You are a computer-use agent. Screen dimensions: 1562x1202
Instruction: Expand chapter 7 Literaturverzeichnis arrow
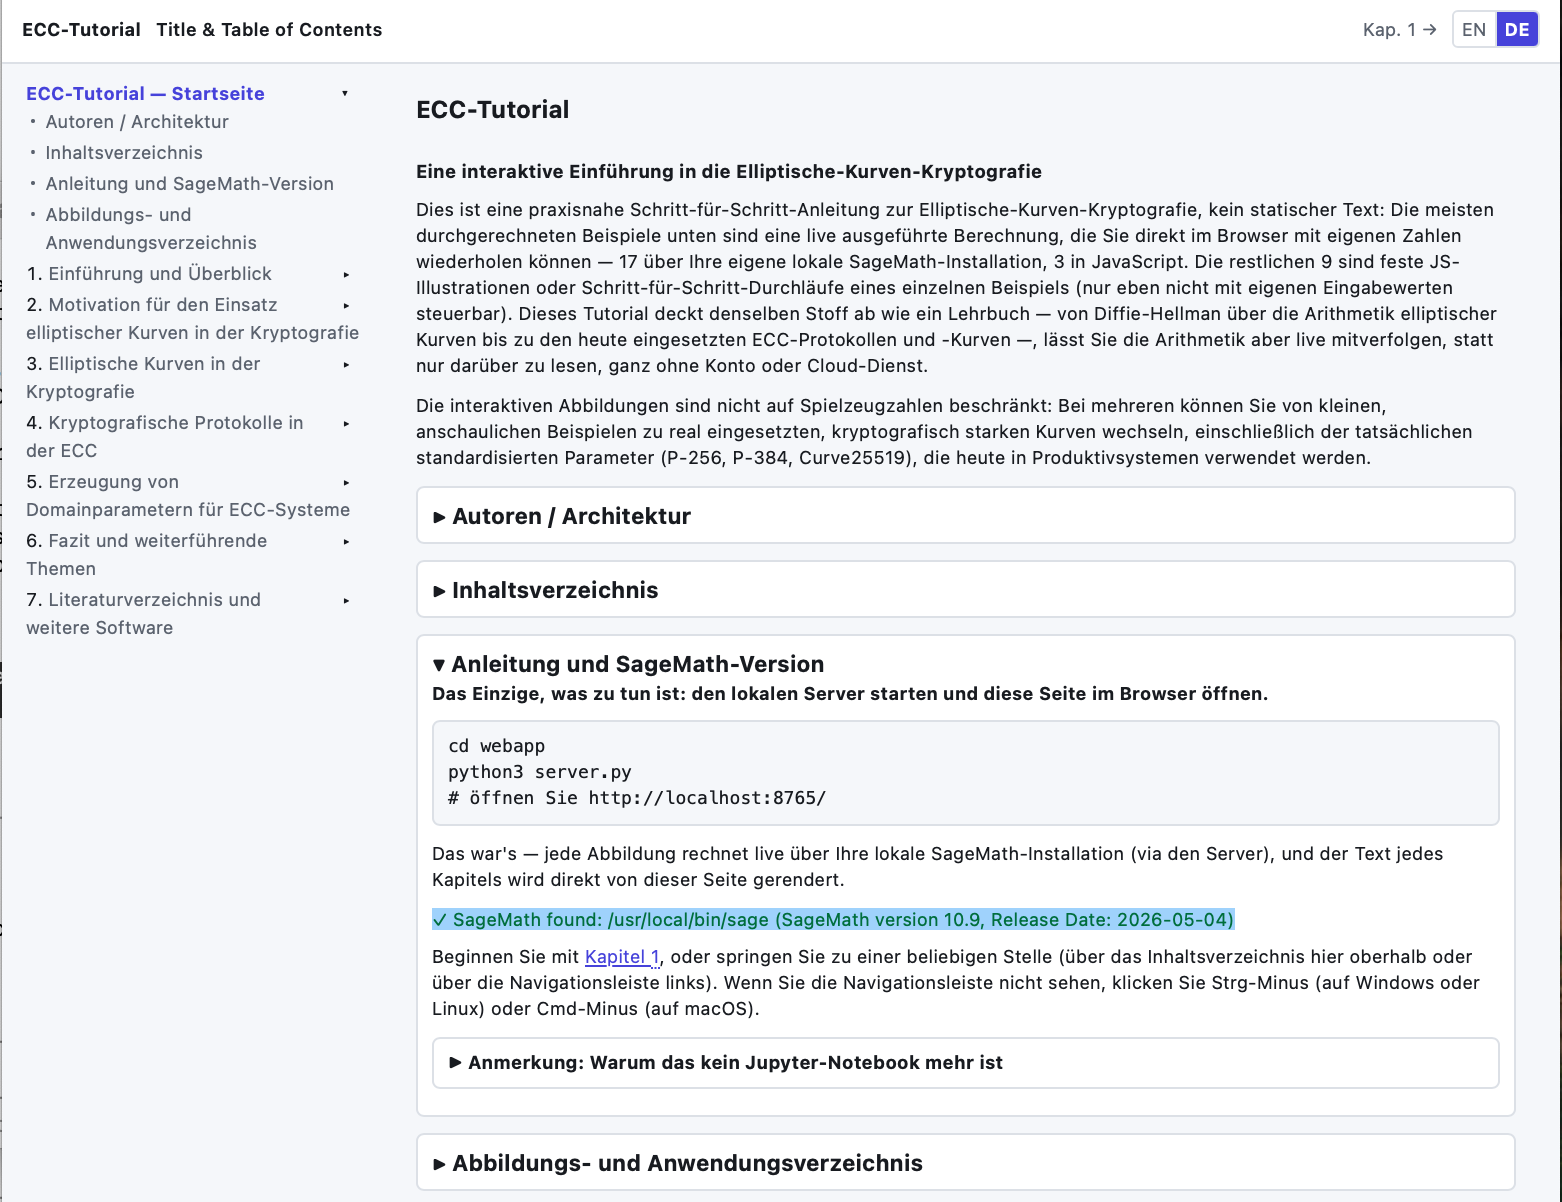coord(346,601)
